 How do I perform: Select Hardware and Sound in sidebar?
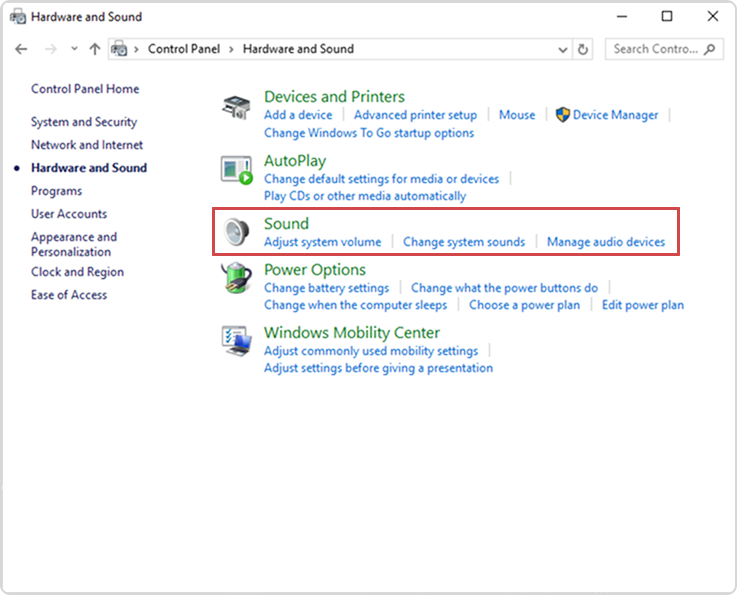tap(89, 168)
